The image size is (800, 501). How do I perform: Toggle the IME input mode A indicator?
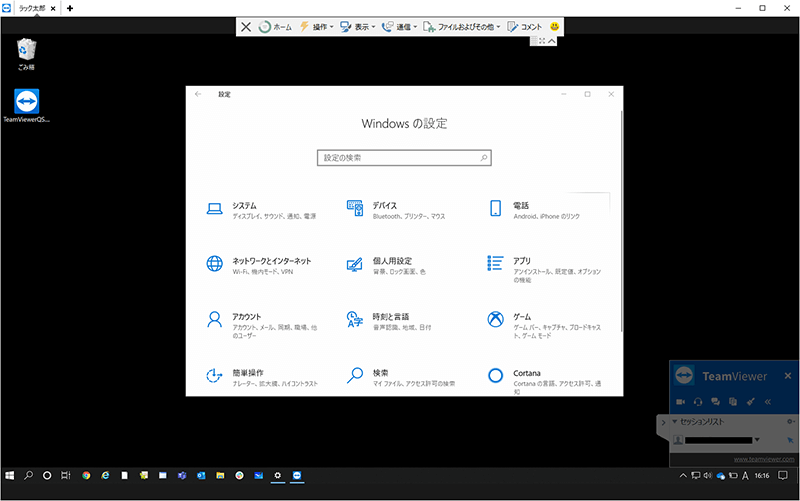[745, 475]
